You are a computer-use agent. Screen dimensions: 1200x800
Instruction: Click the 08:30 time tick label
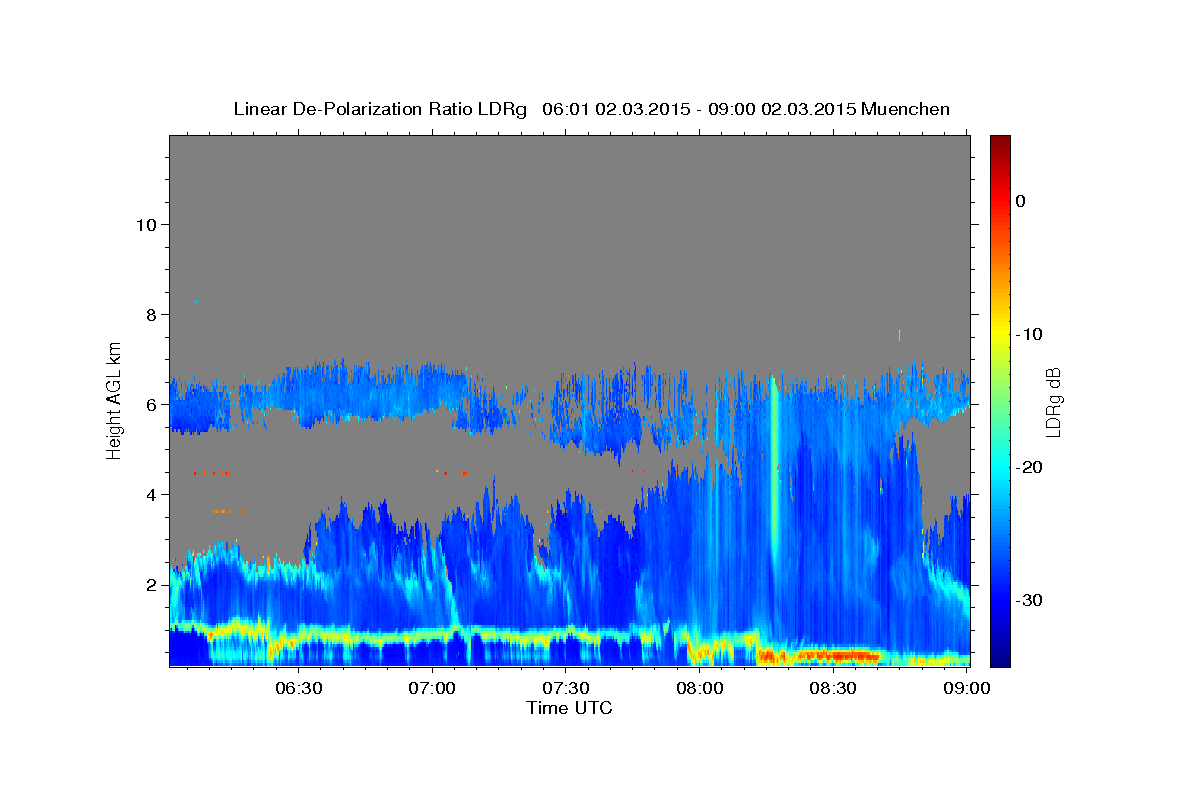coord(832,689)
